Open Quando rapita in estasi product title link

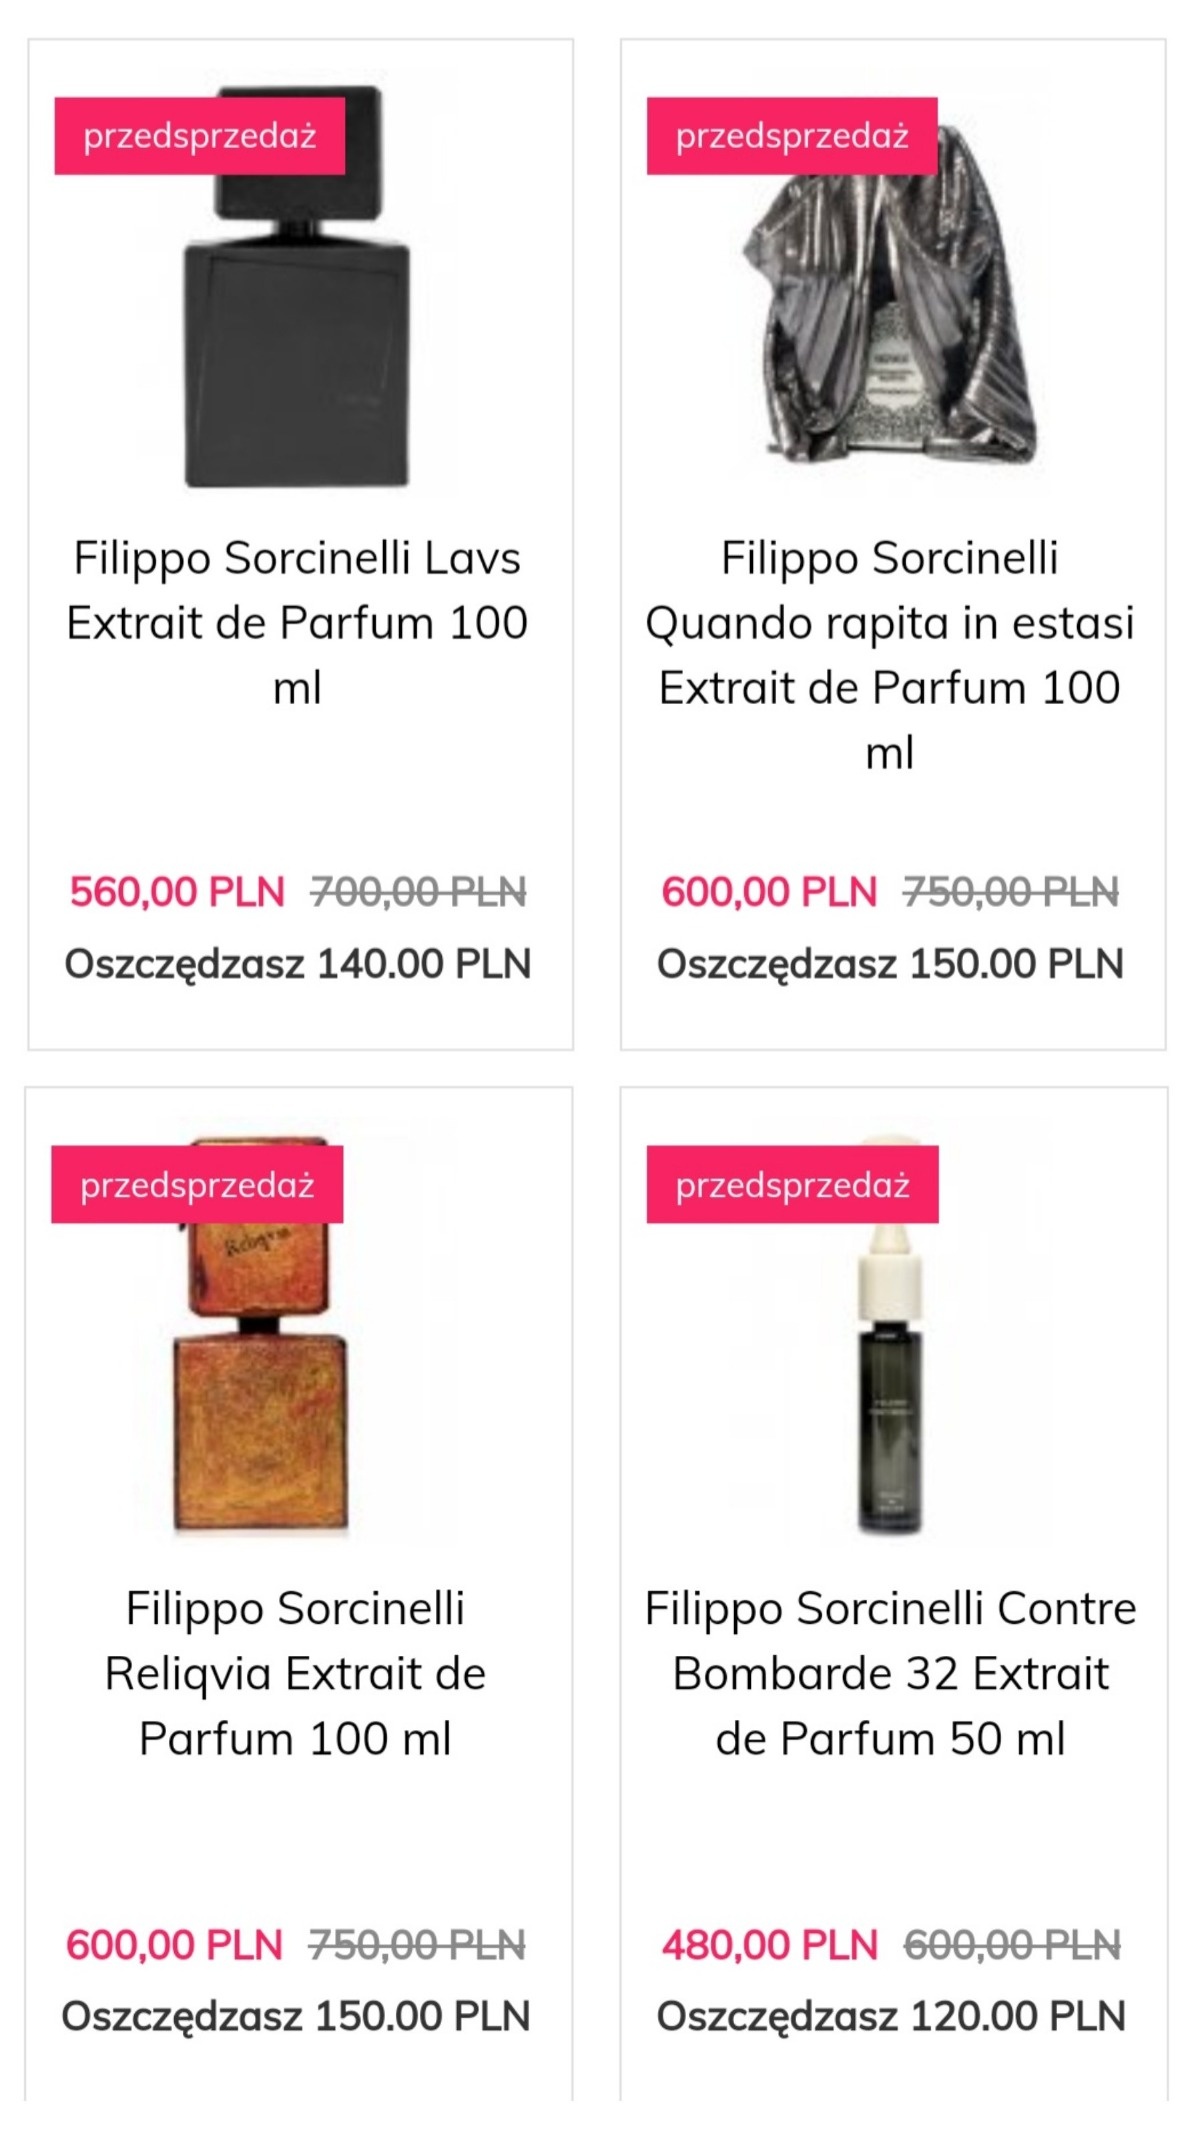(890, 654)
